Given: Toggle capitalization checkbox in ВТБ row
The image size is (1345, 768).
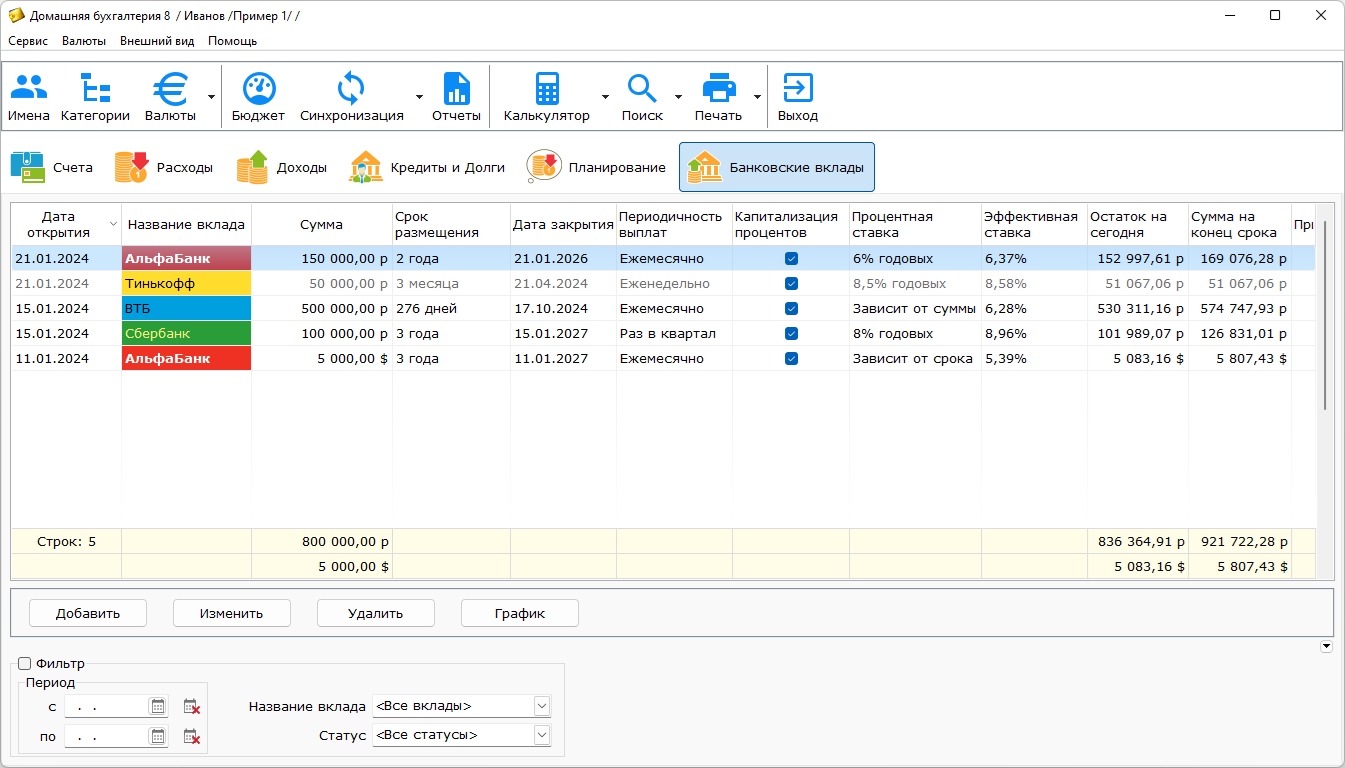Looking at the screenshot, I should [791, 308].
